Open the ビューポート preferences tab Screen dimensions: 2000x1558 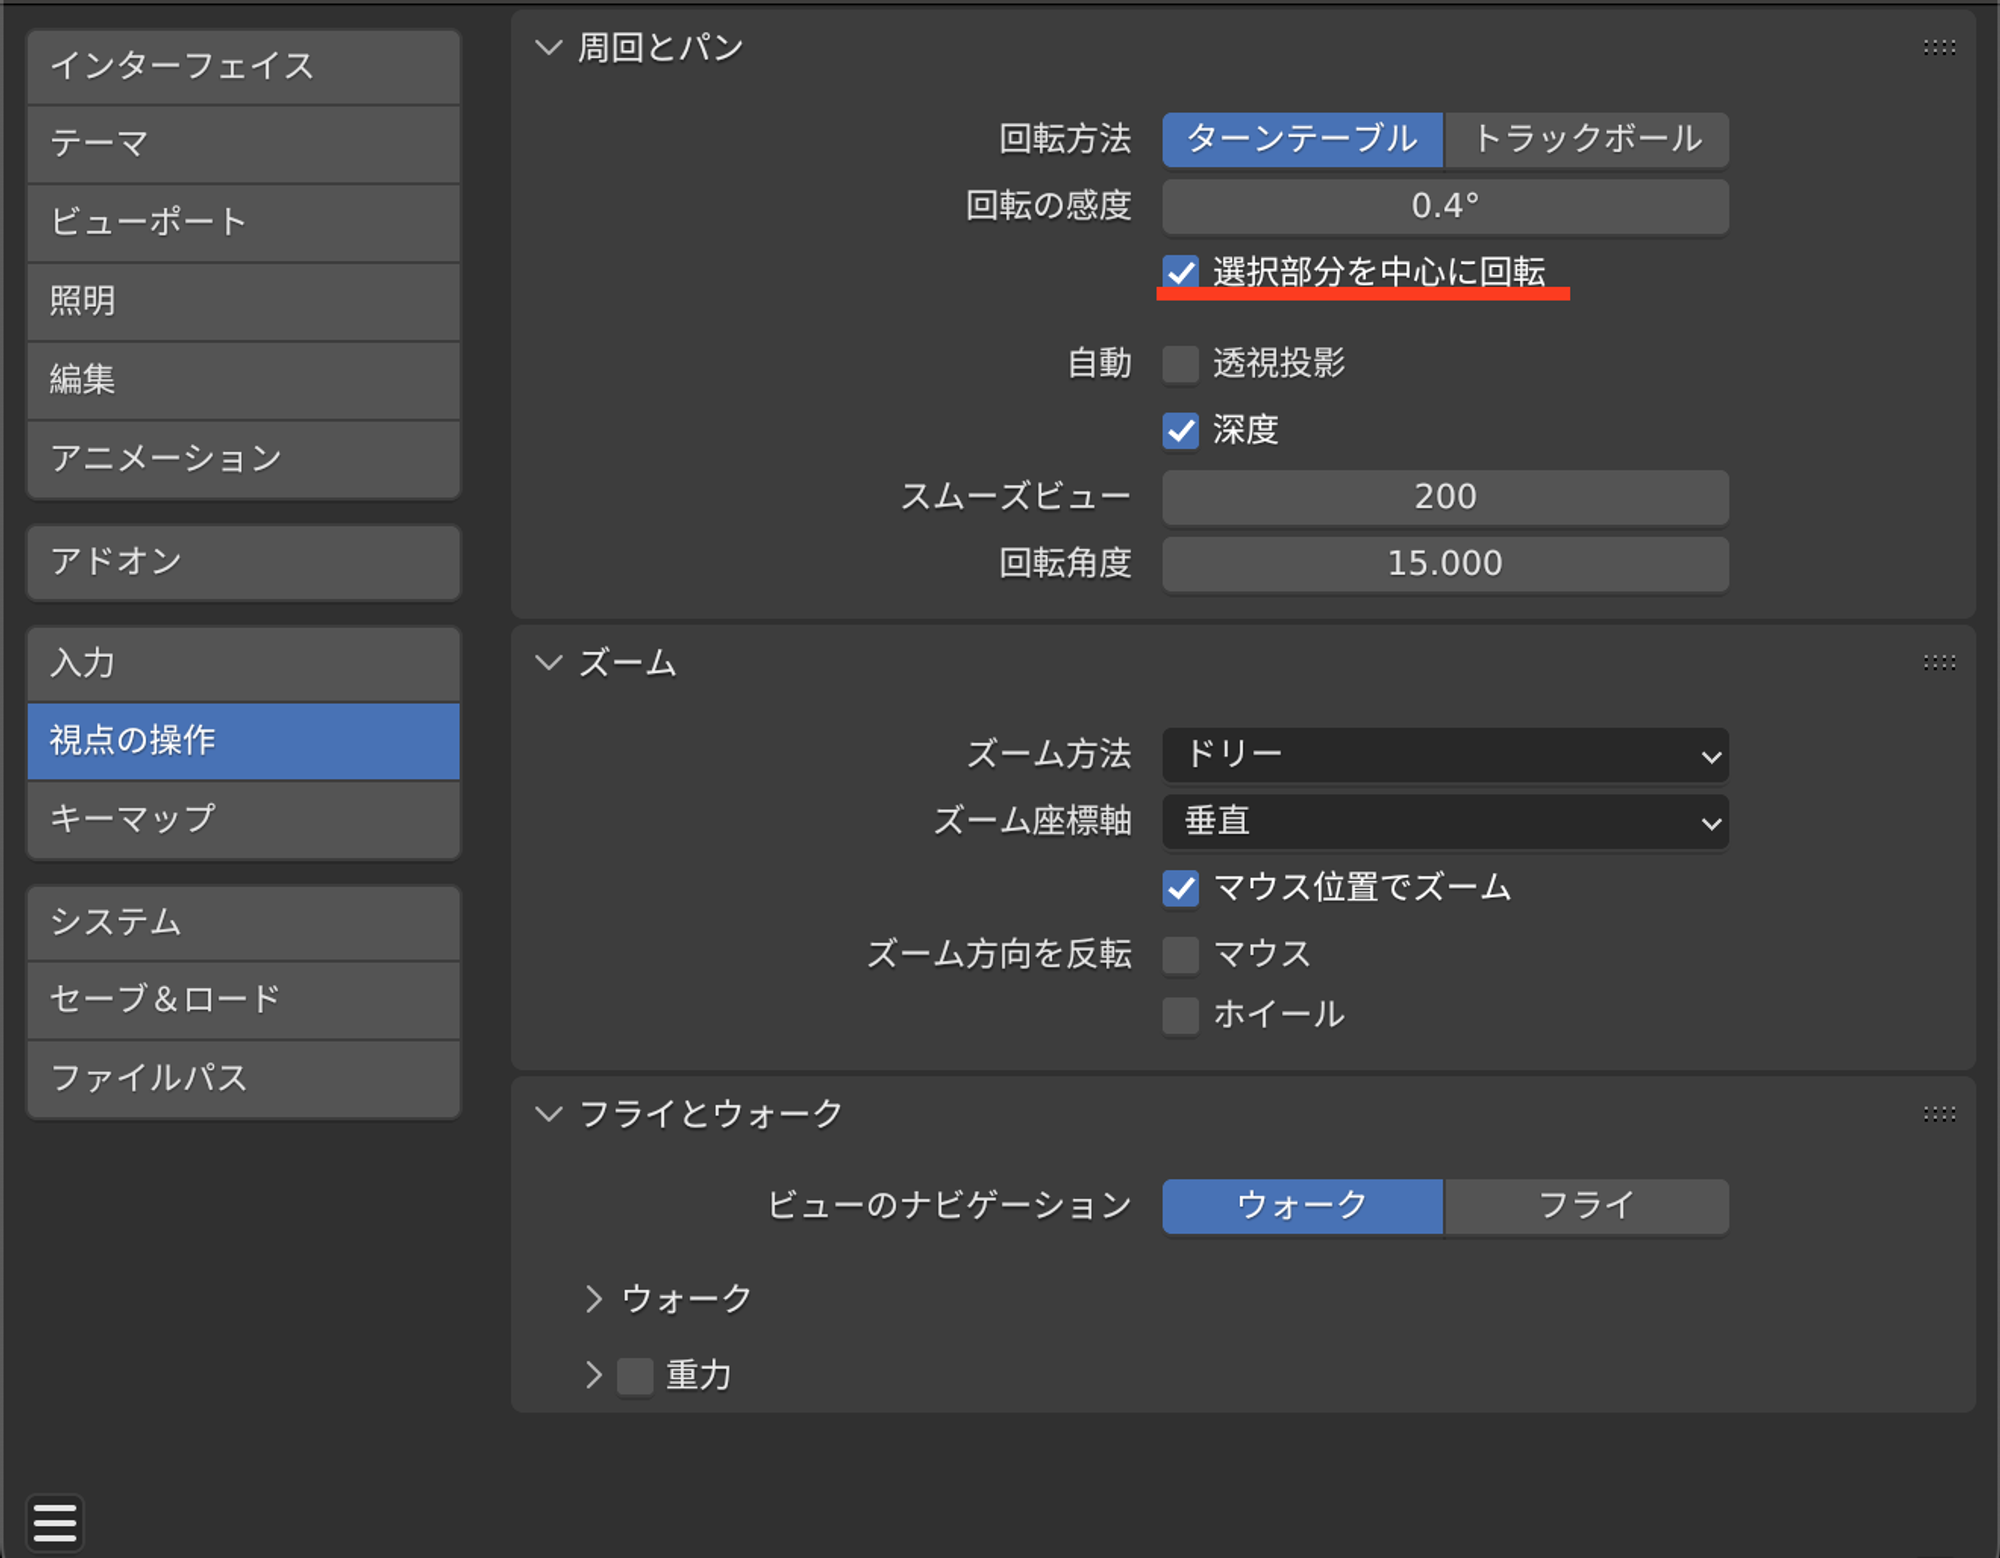click(x=244, y=222)
